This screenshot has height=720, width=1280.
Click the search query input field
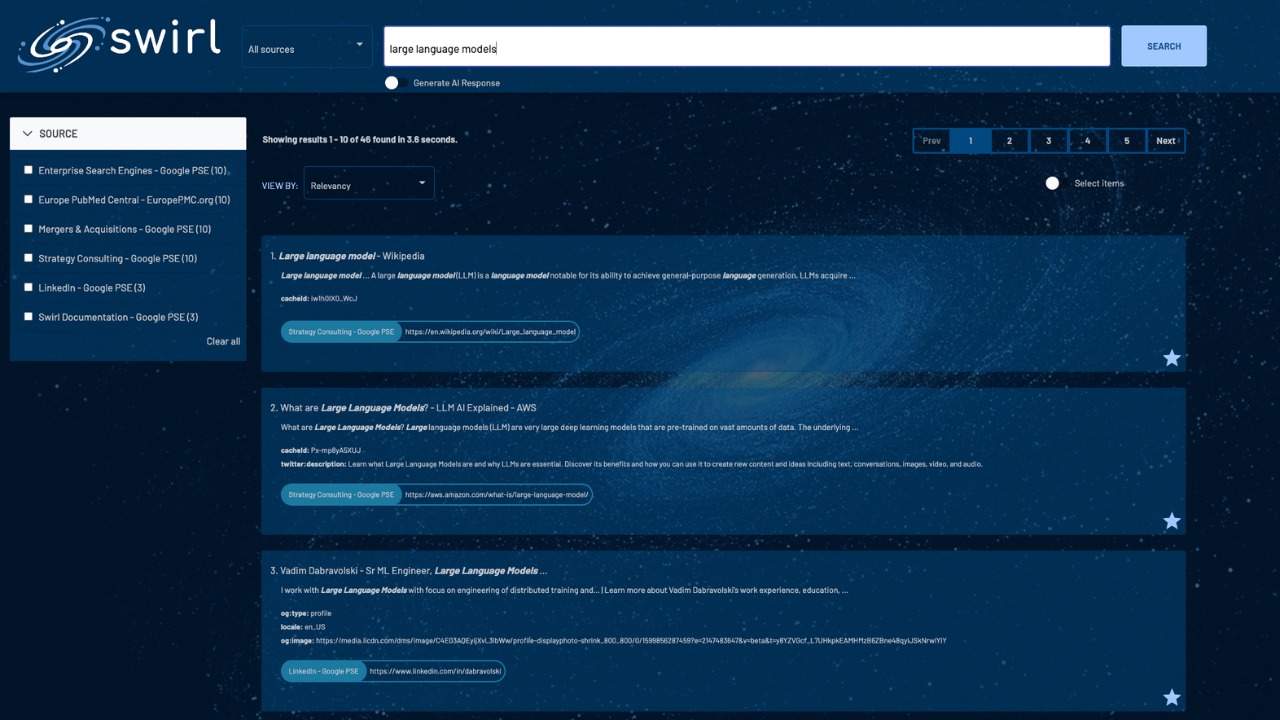click(747, 46)
